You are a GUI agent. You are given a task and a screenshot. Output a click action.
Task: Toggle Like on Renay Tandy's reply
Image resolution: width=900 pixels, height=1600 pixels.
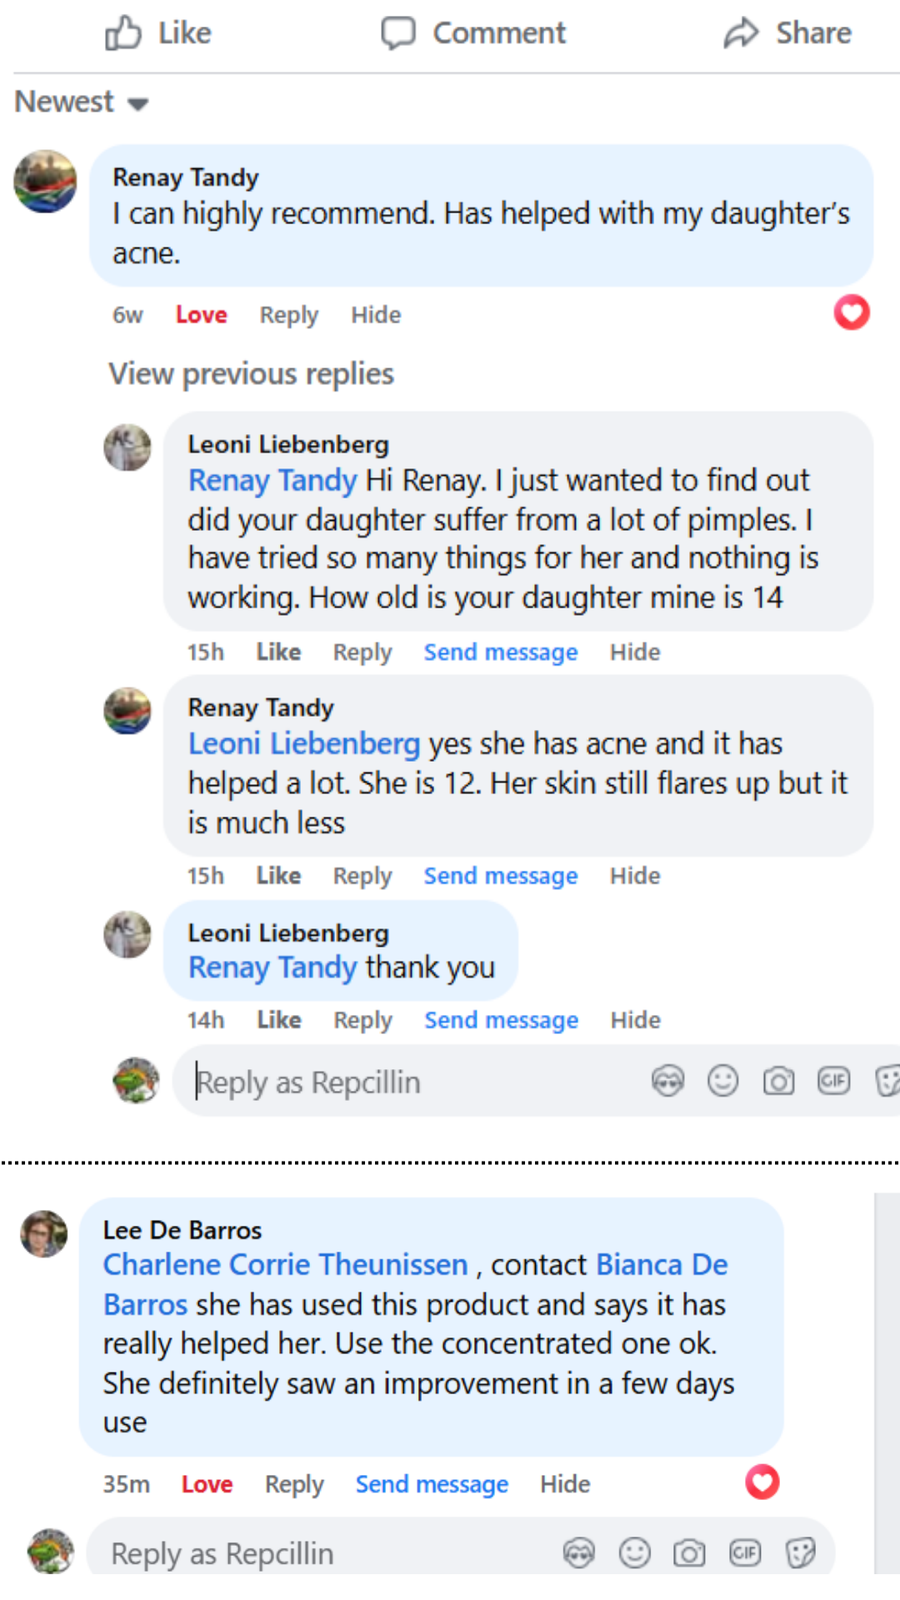point(277,875)
